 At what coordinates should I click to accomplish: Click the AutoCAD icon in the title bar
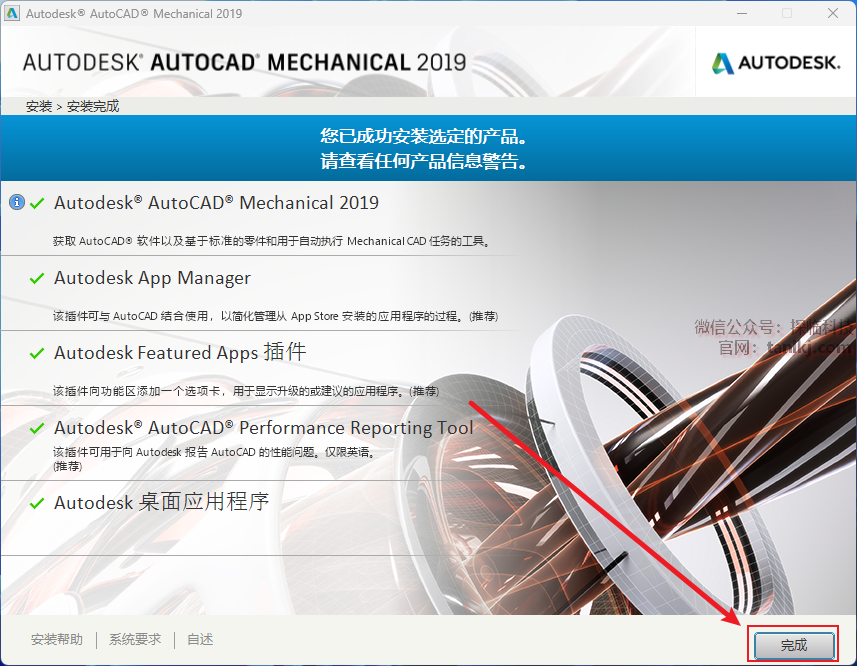pos(12,14)
